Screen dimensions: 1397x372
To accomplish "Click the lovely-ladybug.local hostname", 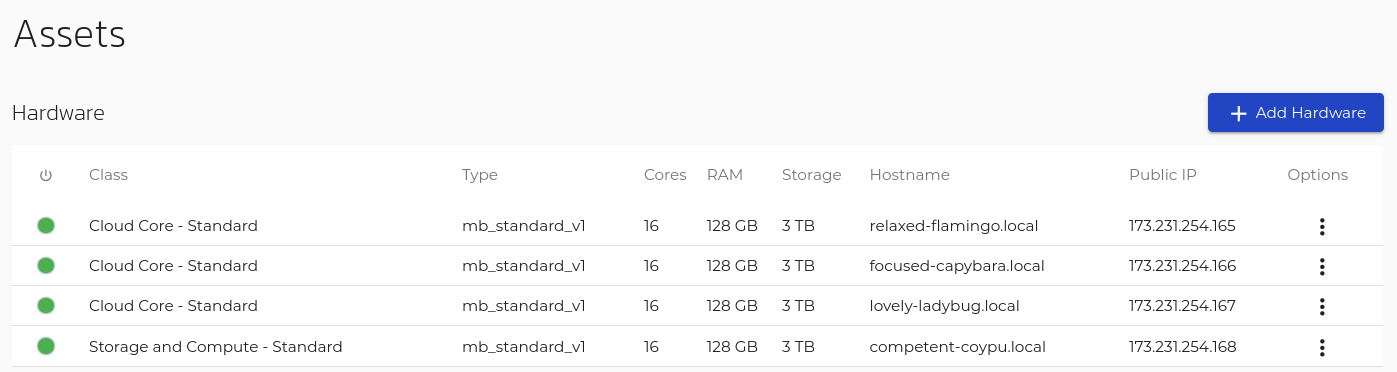I will (945, 306).
